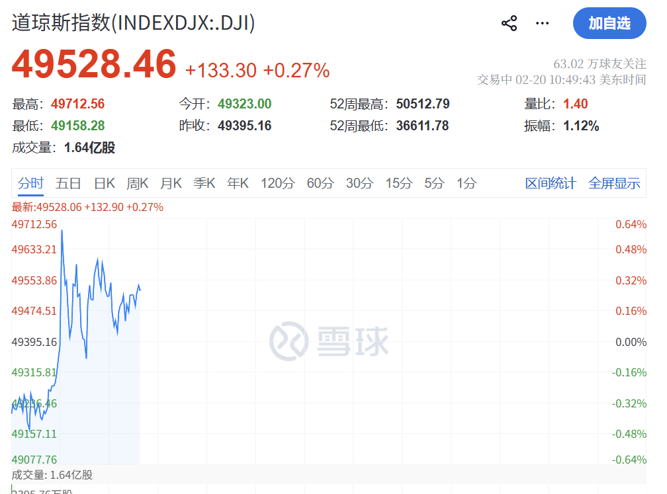Image resolution: width=667 pixels, height=494 pixels.
Task: Click the 加自选 button
Action: tap(609, 23)
